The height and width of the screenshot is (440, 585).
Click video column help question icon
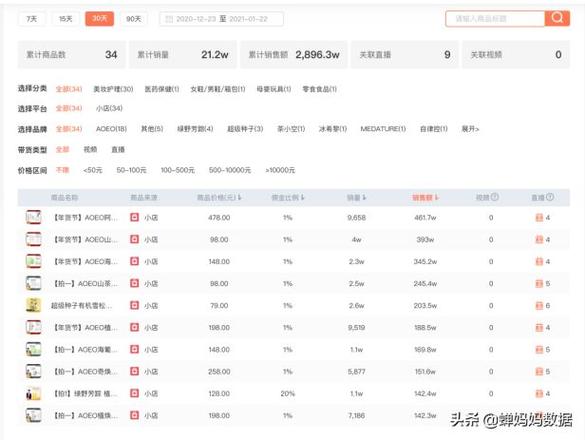(x=494, y=197)
